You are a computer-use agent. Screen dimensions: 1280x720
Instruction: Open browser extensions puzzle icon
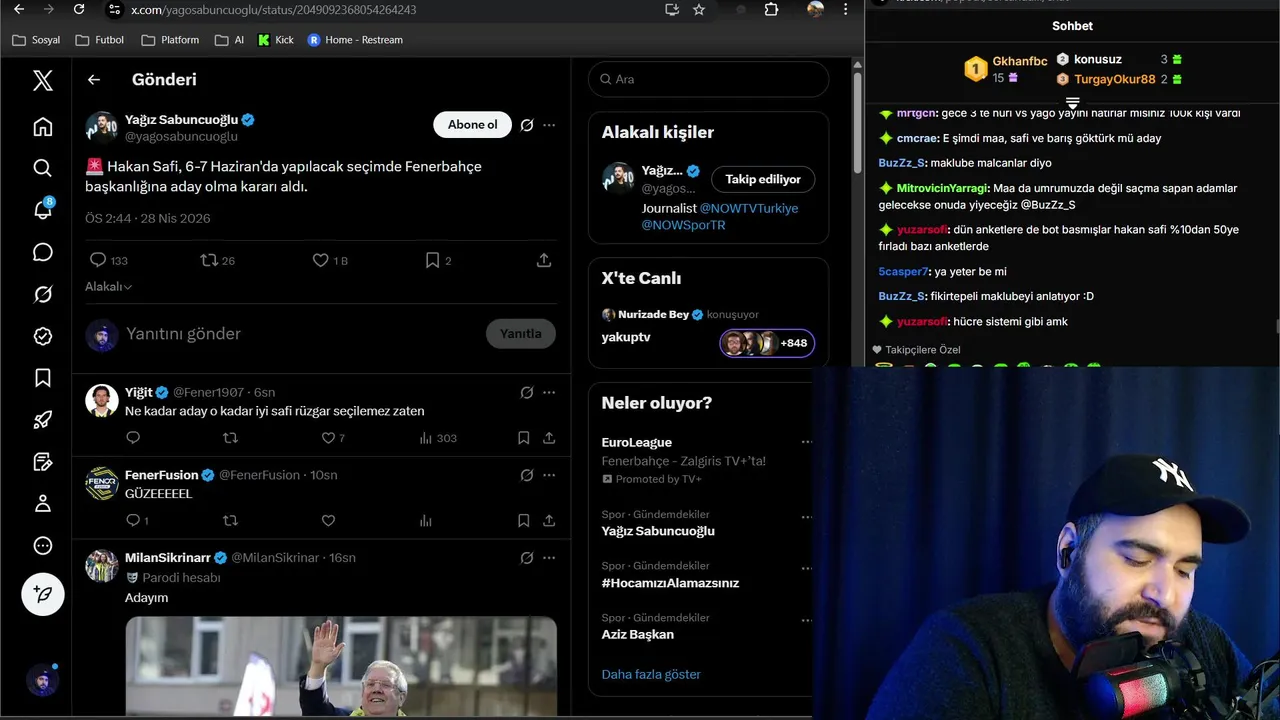[771, 9]
